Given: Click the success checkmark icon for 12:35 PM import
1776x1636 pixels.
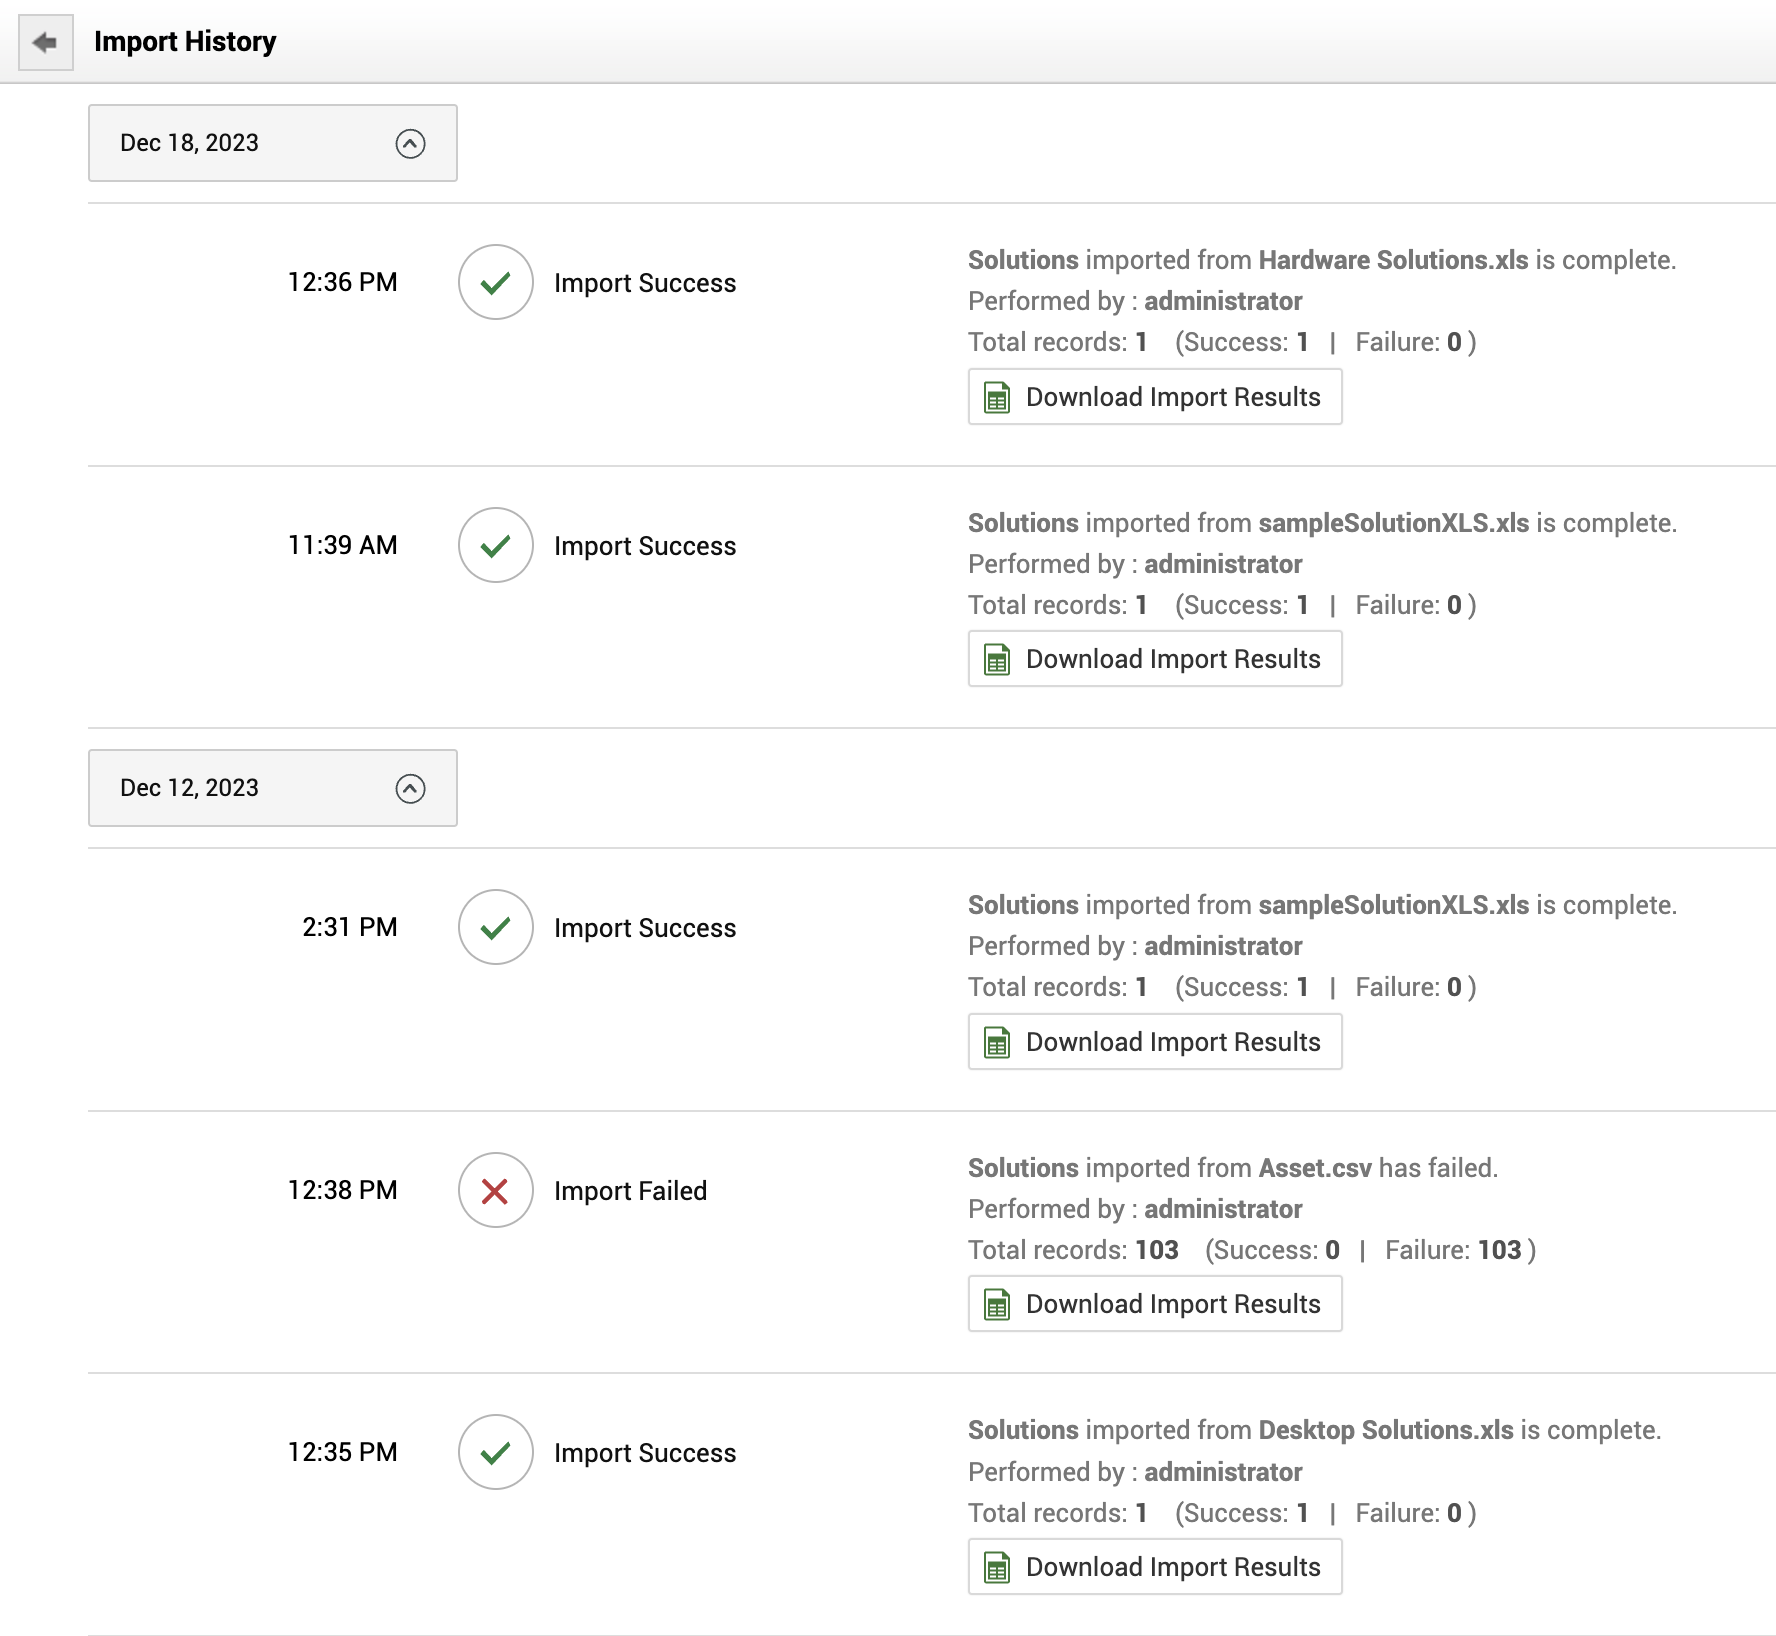Looking at the screenshot, I should (495, 1453).
